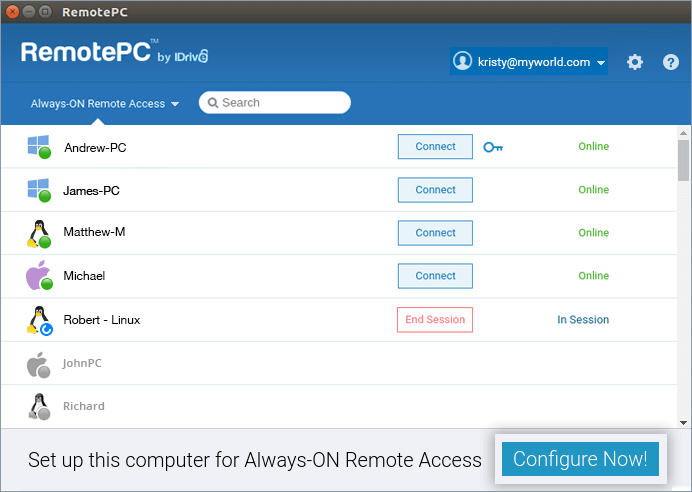The height and width of the screenshot is (492, 692).
Task: Open the settings gear icon
Action: [635, 62]
